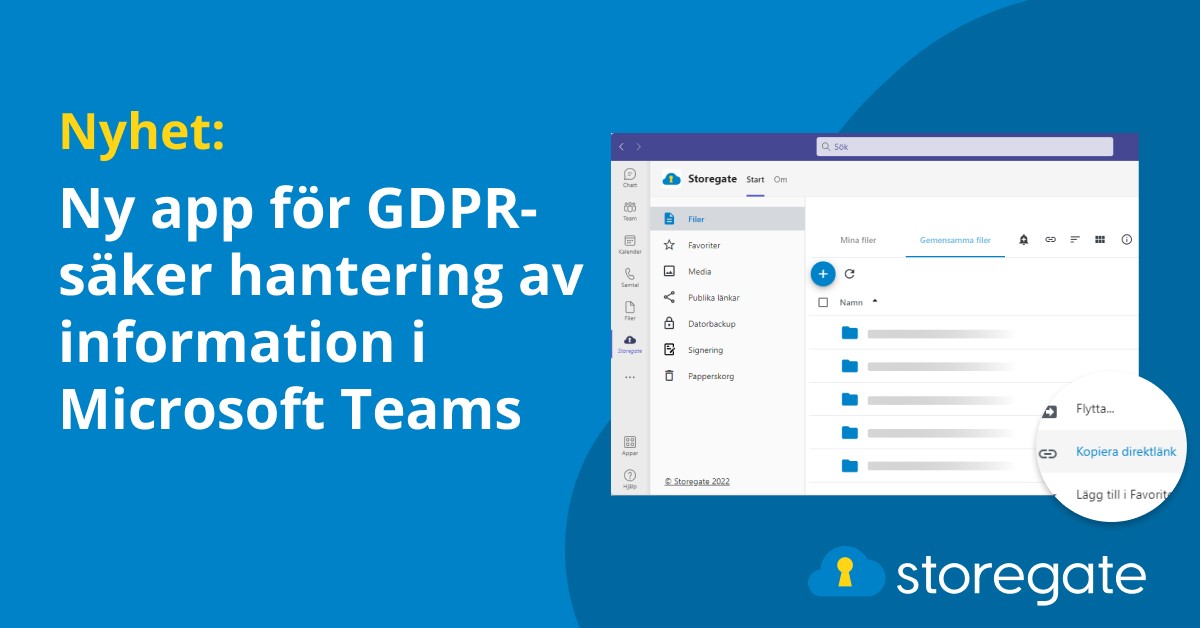Open the more apps ellipsis icon
Image resolution: width=1200 pixels, height=628 pixels.
[630, 377]
